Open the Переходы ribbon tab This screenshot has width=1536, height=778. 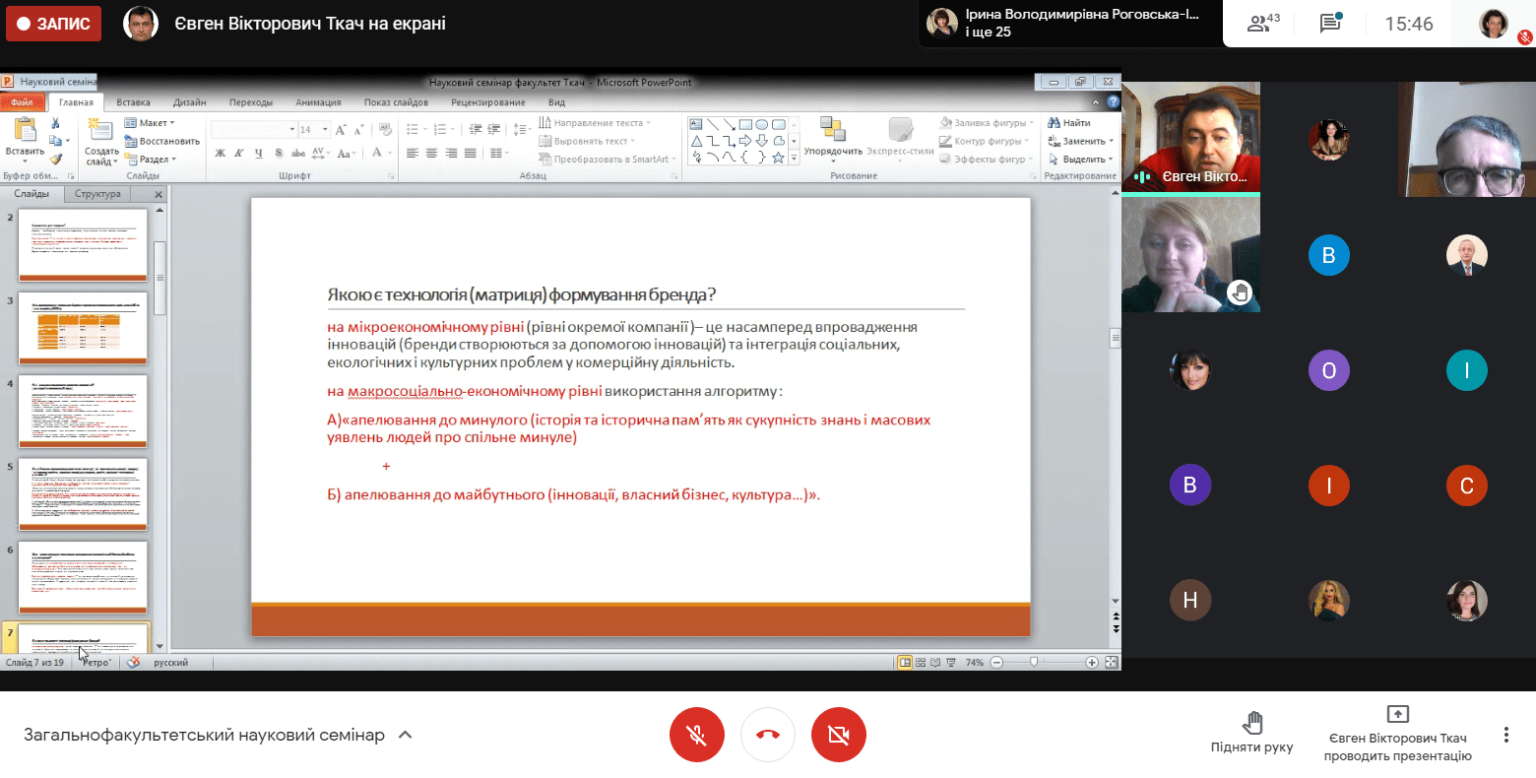point(250,102)
